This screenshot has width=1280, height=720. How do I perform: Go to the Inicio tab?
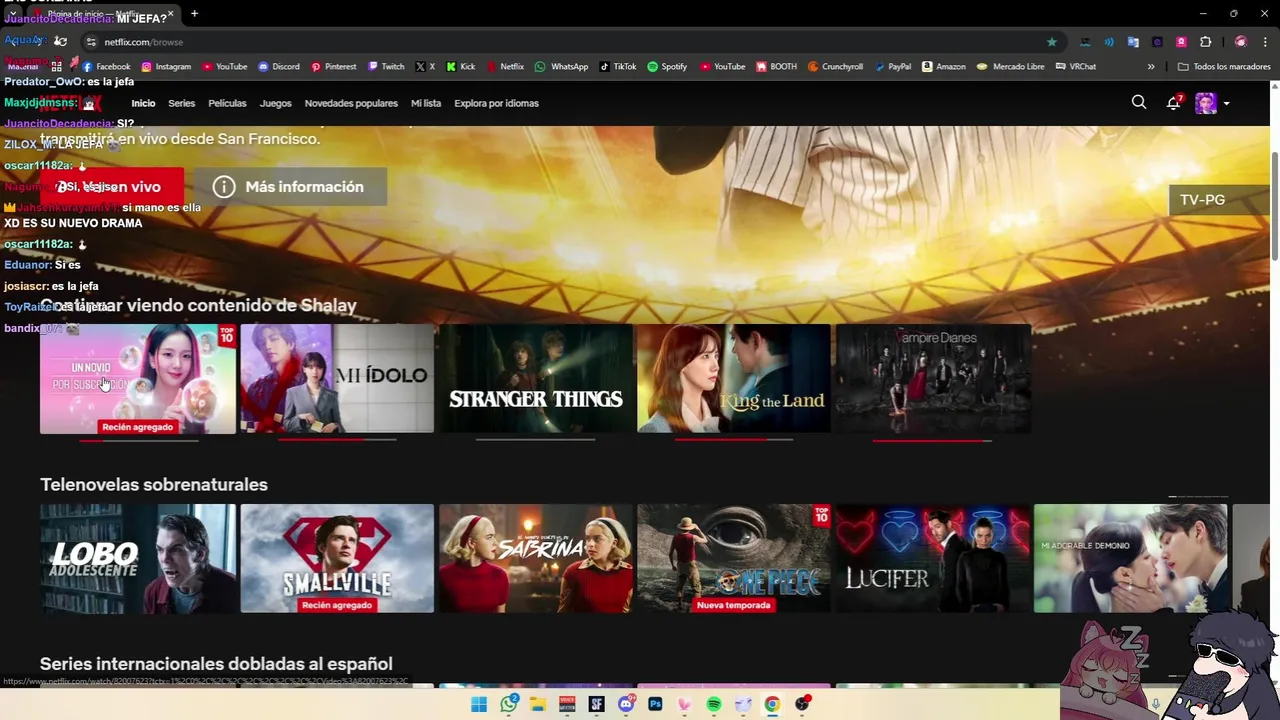click(x=143, y=103)
